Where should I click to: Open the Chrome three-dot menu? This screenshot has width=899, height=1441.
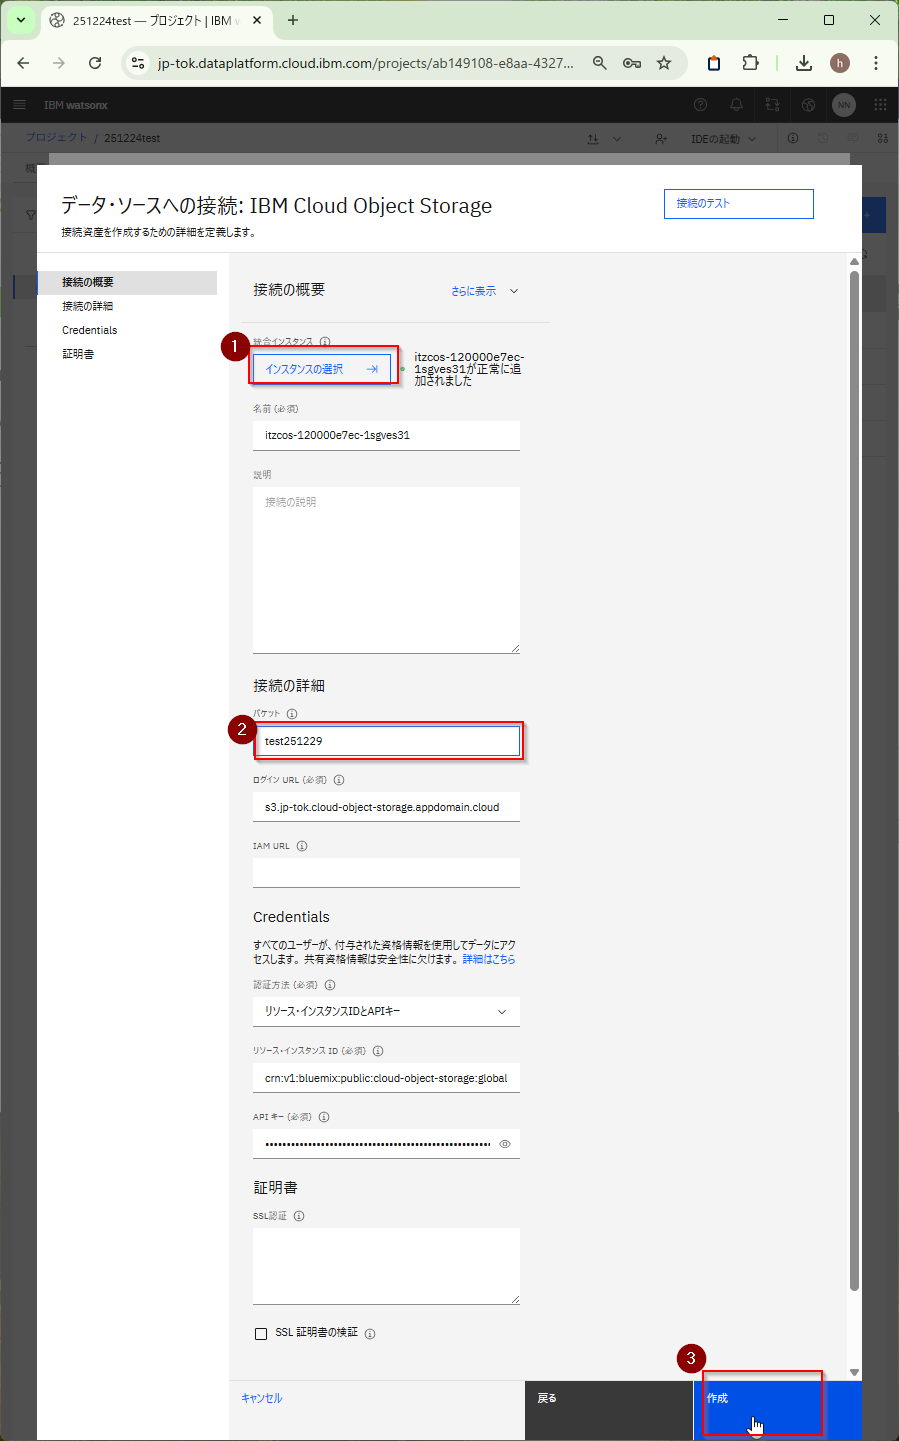(876, 63)
